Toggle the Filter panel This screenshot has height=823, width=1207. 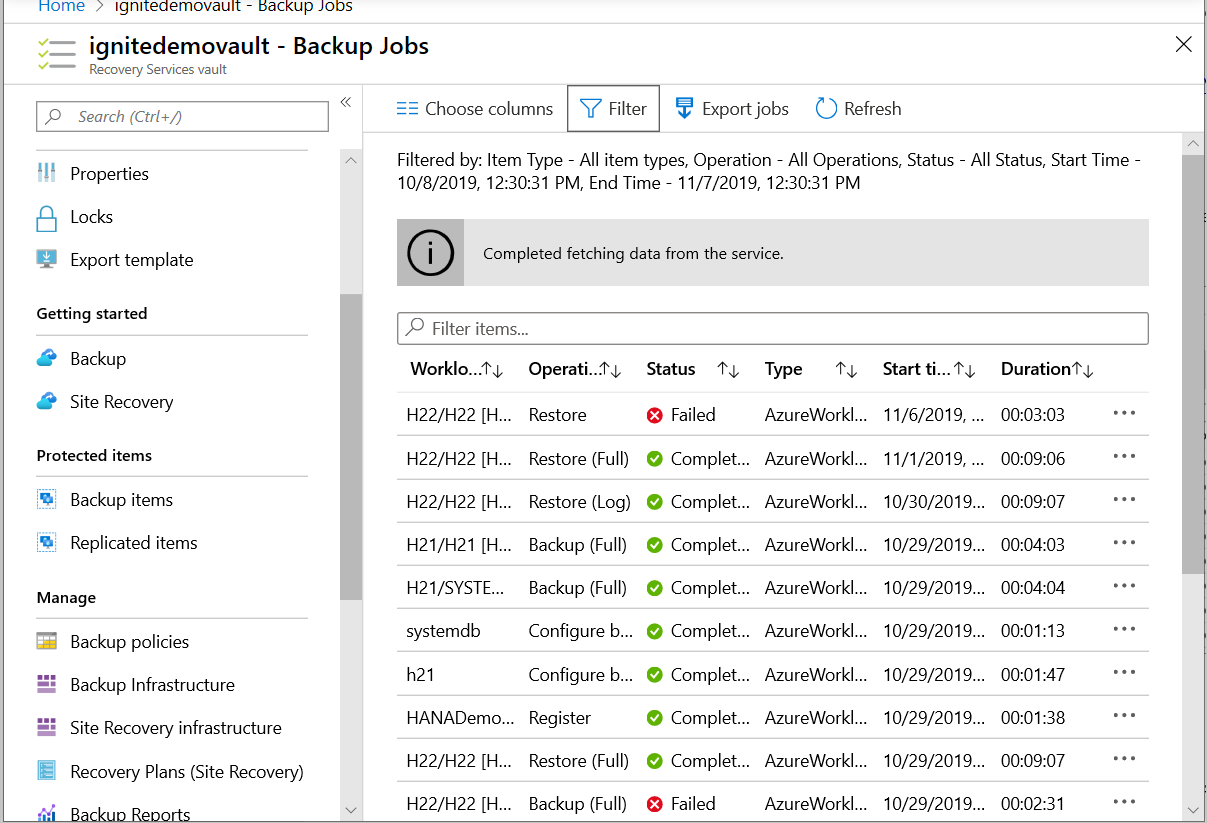[613, 108]
